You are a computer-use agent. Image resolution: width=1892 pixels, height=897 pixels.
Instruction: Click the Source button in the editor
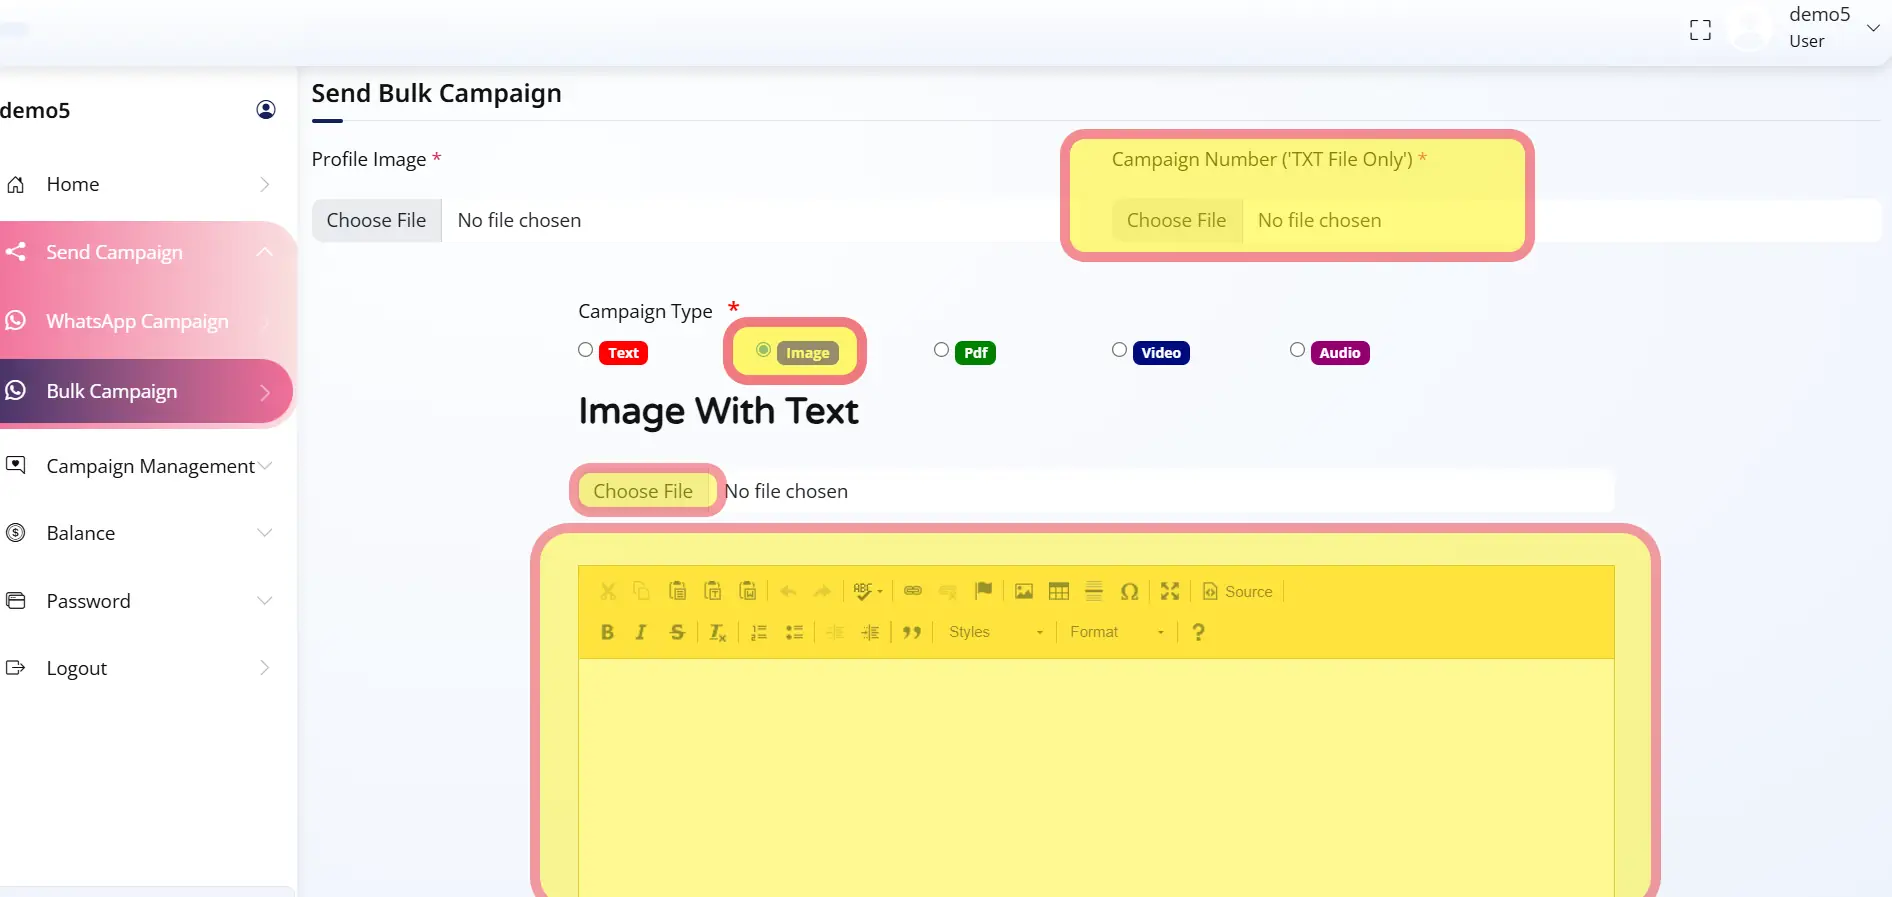pos(1238,591)
